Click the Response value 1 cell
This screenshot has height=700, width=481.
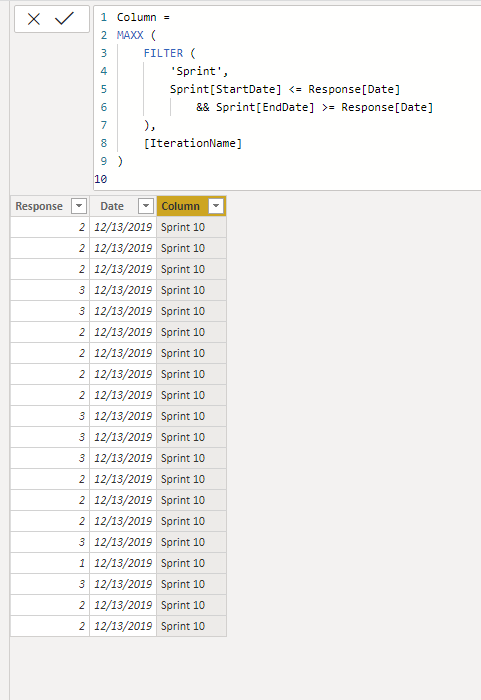(50, 563)
